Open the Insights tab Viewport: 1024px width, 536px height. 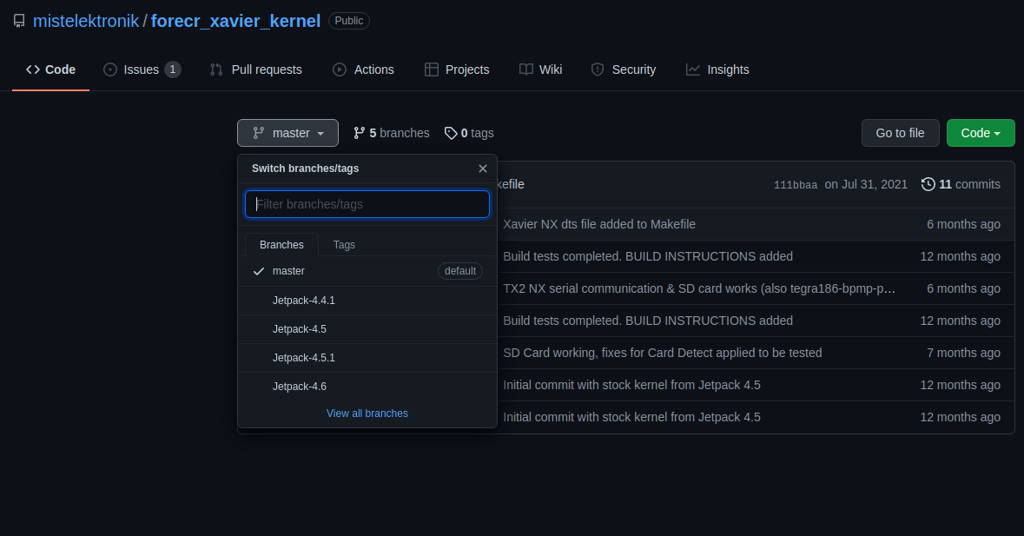(x=718, y=69)
